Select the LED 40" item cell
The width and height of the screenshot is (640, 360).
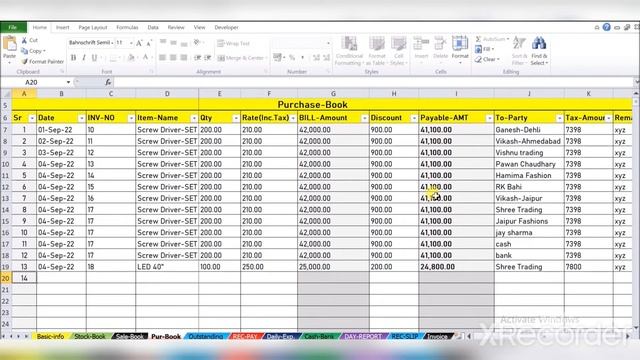pos(167,267)
